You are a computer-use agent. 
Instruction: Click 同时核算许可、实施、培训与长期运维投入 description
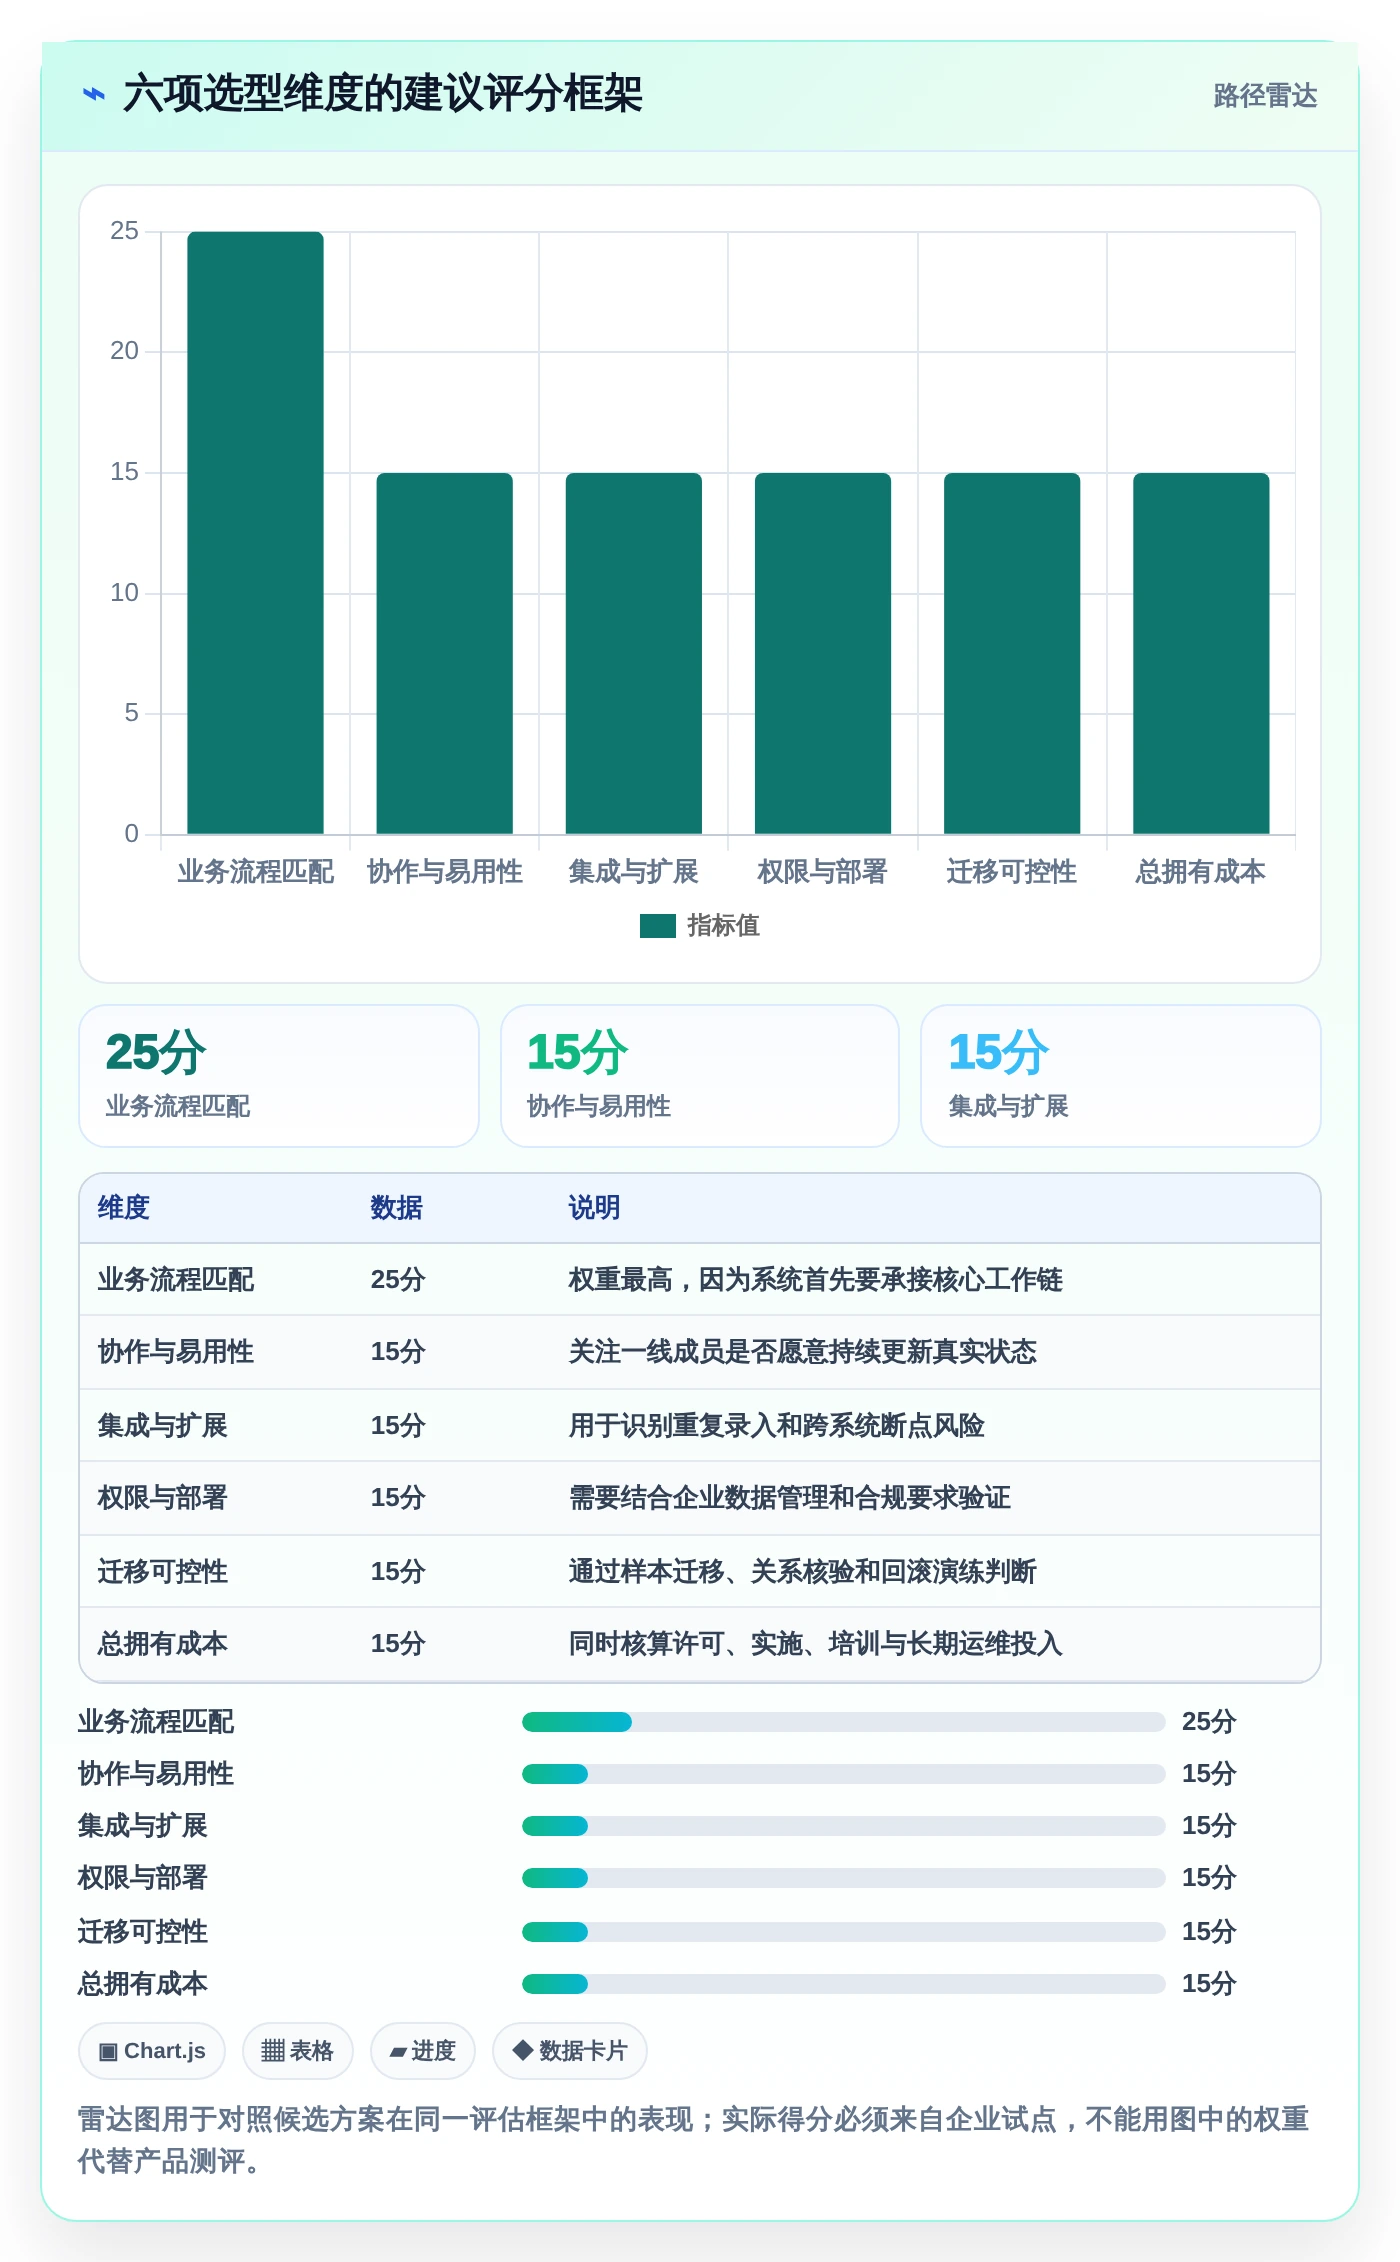point(815,1644)
